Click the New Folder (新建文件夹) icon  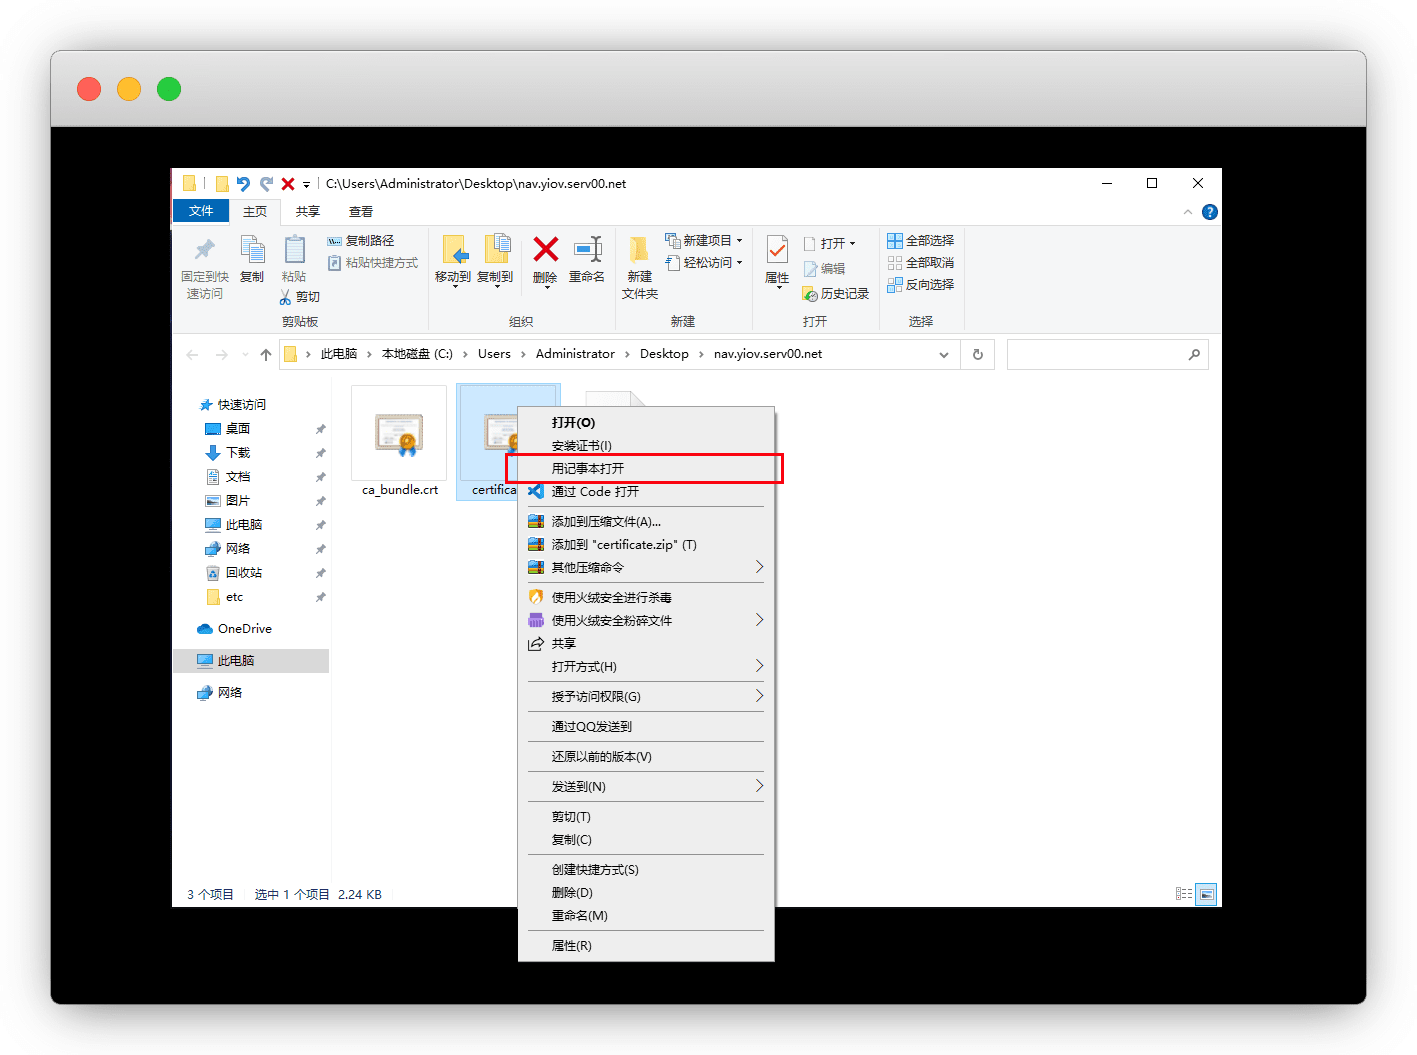(x=639, y=250)
